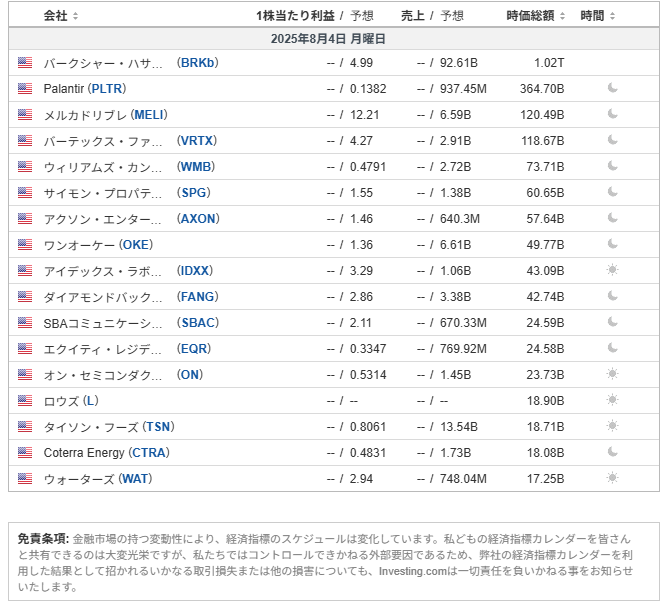Screen dimensions: 665x605
Task: Click the 1.02T market cap value
Action: point(549,63)
